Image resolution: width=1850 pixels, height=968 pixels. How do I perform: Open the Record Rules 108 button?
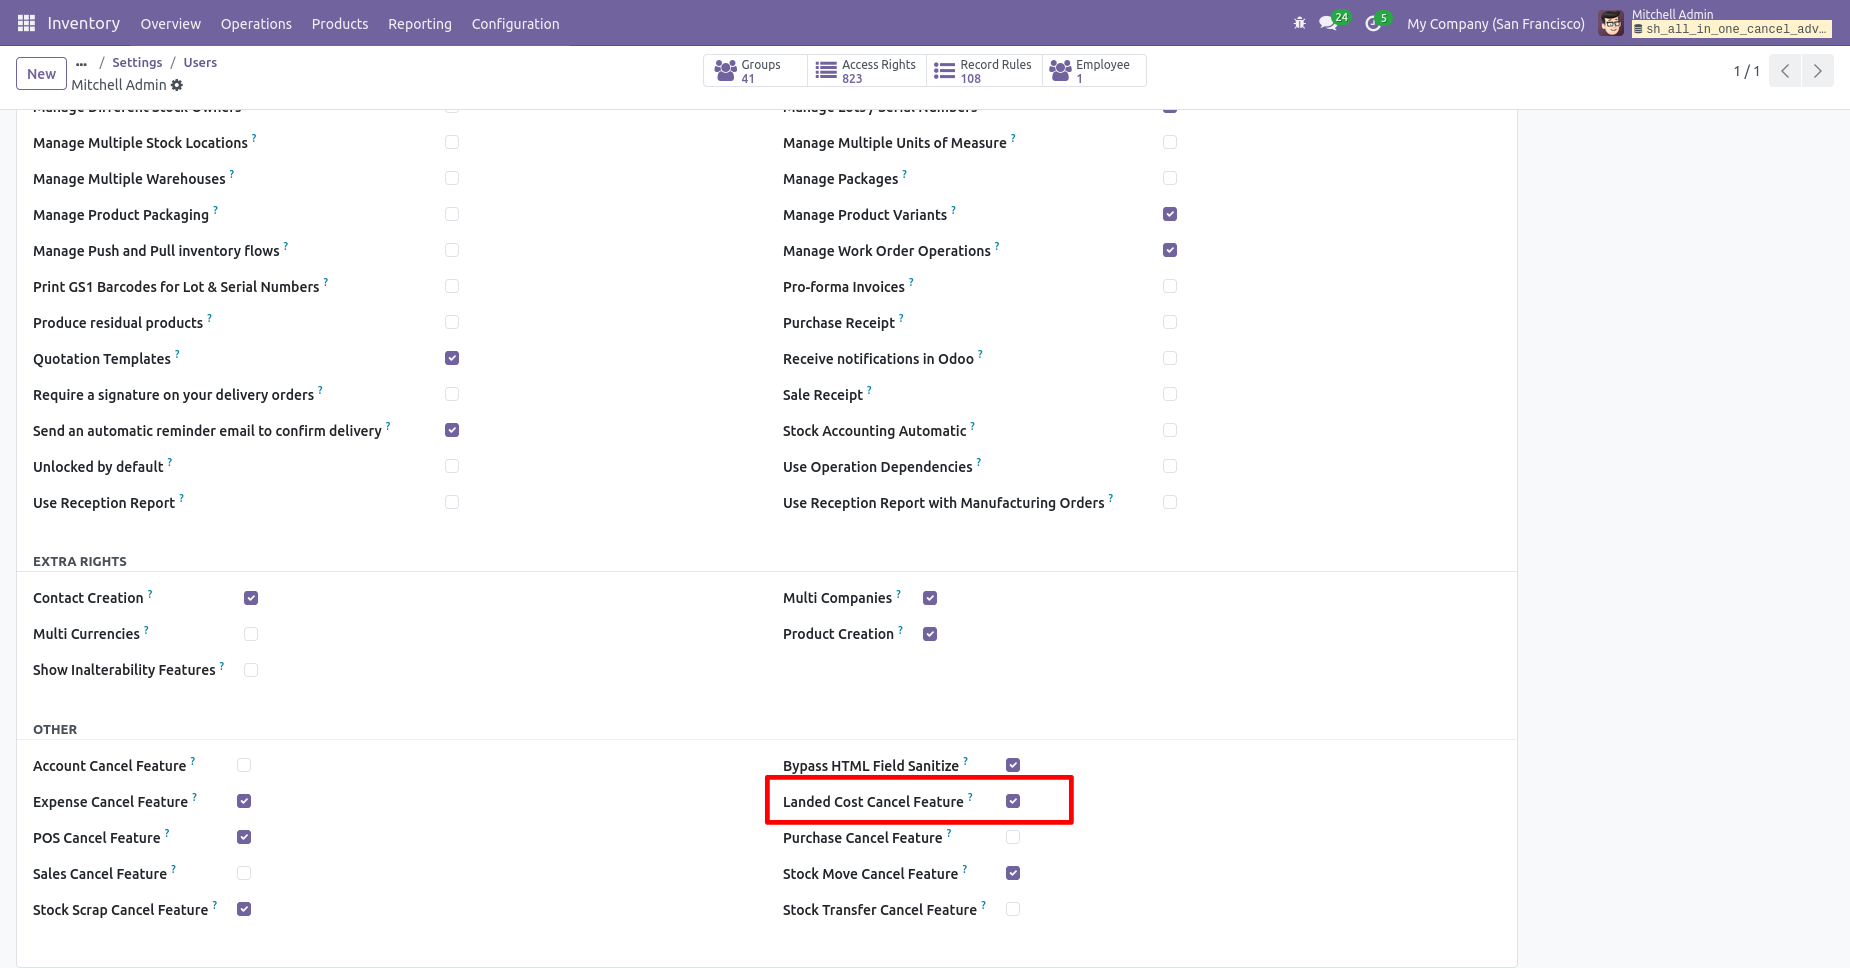pyautogui.click(x=984, y=71)
